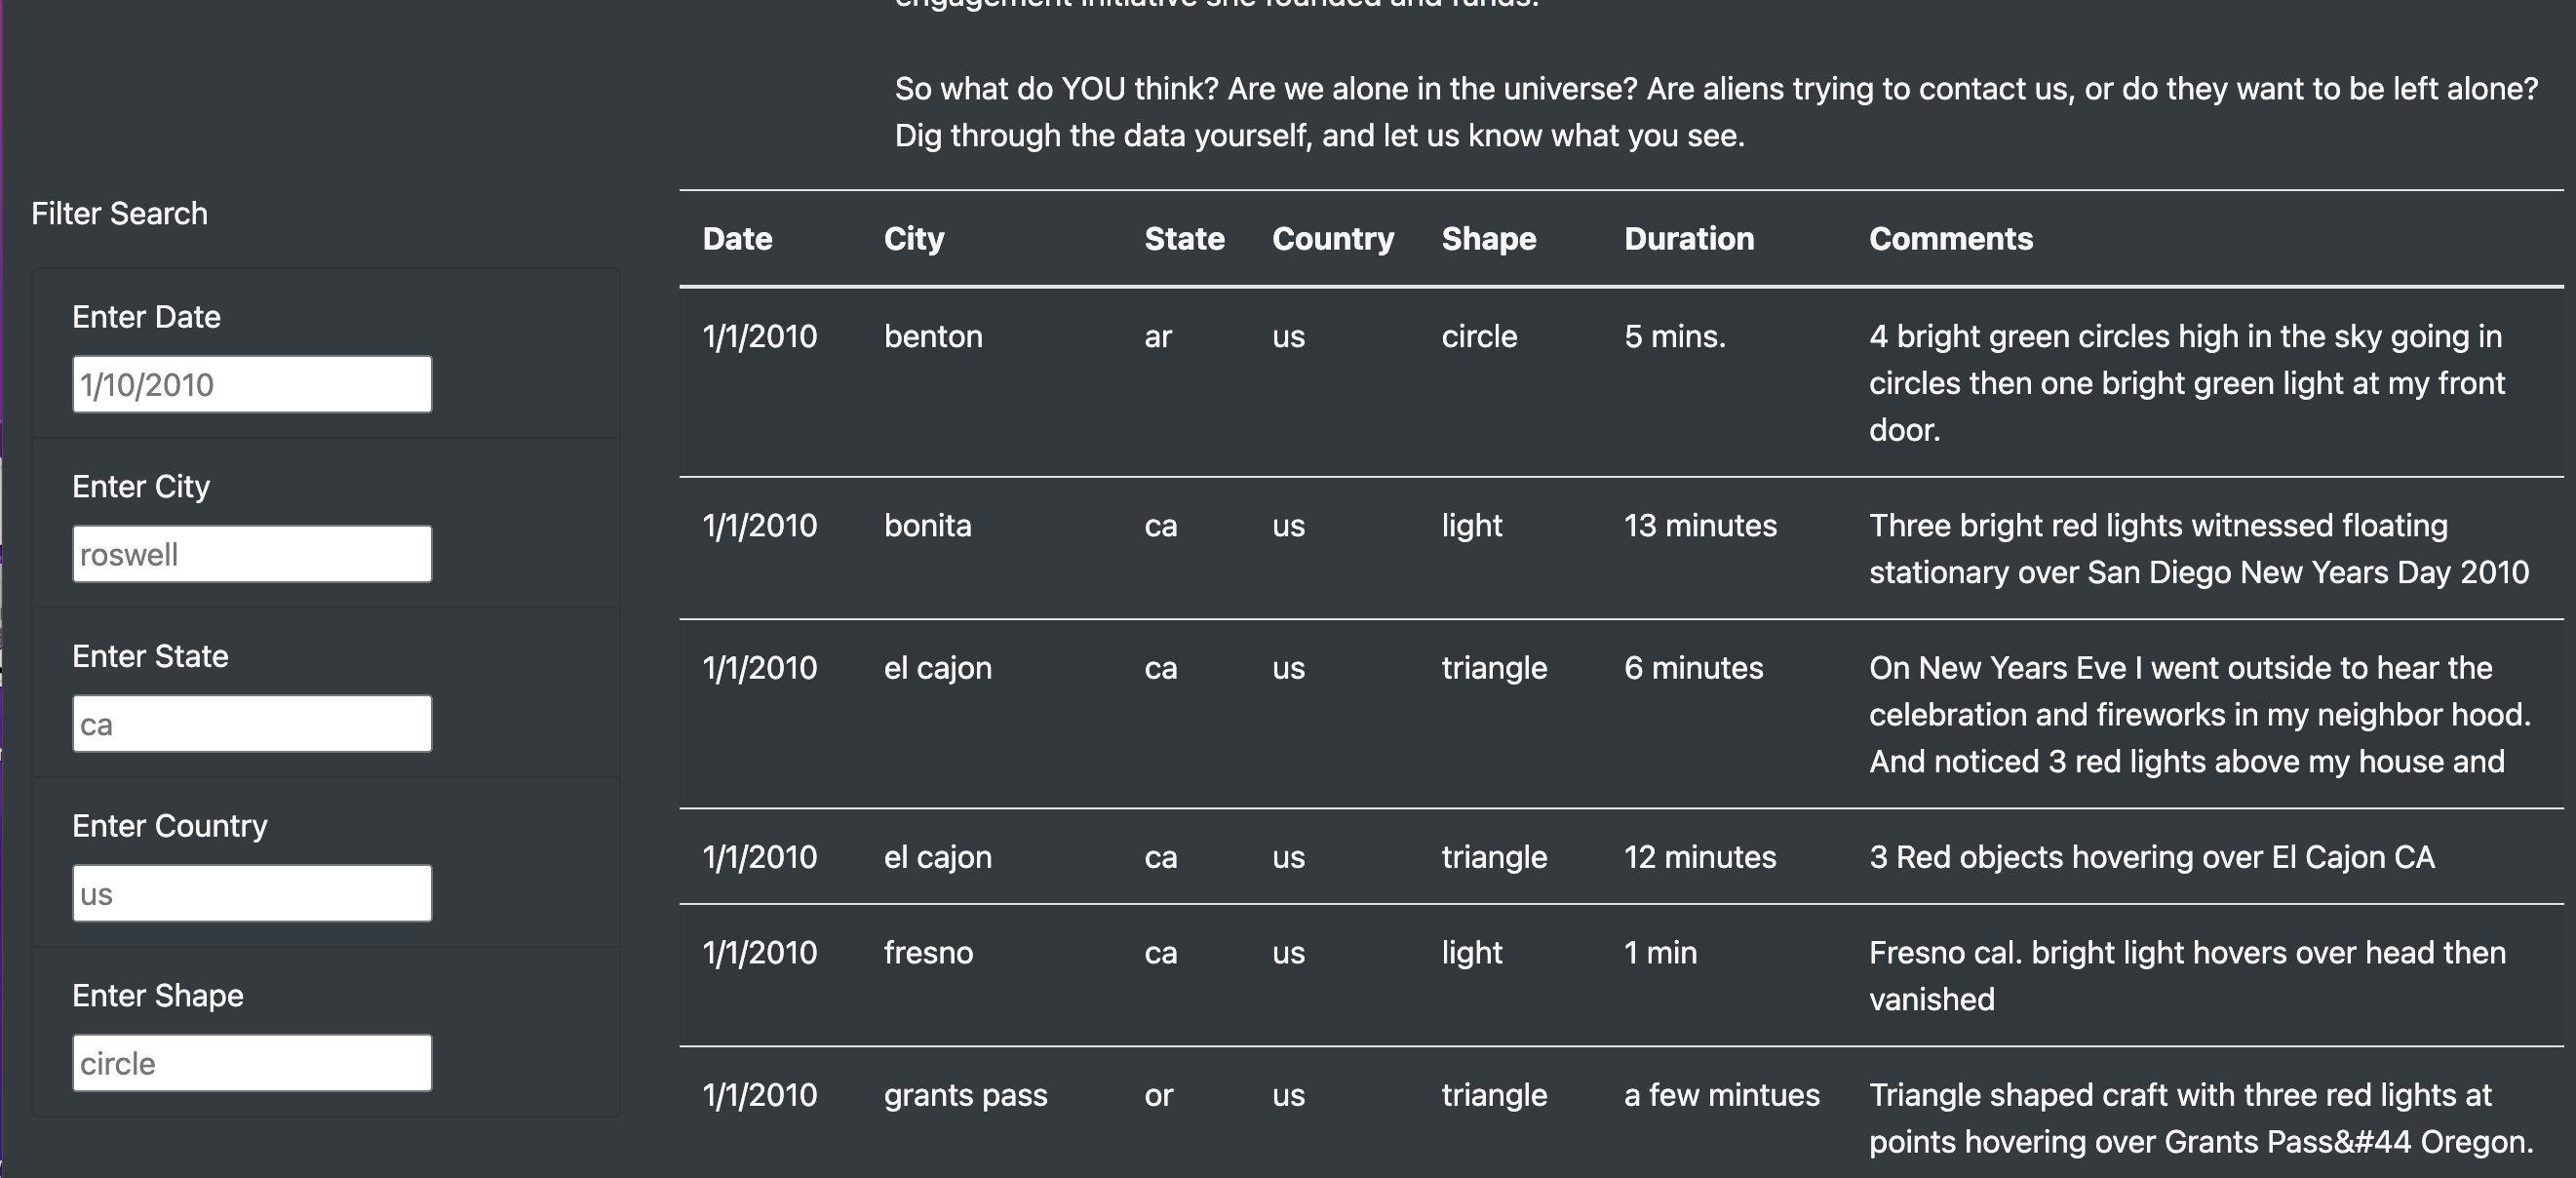Click the '13 minutes' duration cell
The height and width of the screenshot is (1178, 2576).
(x=1700, y=526)
